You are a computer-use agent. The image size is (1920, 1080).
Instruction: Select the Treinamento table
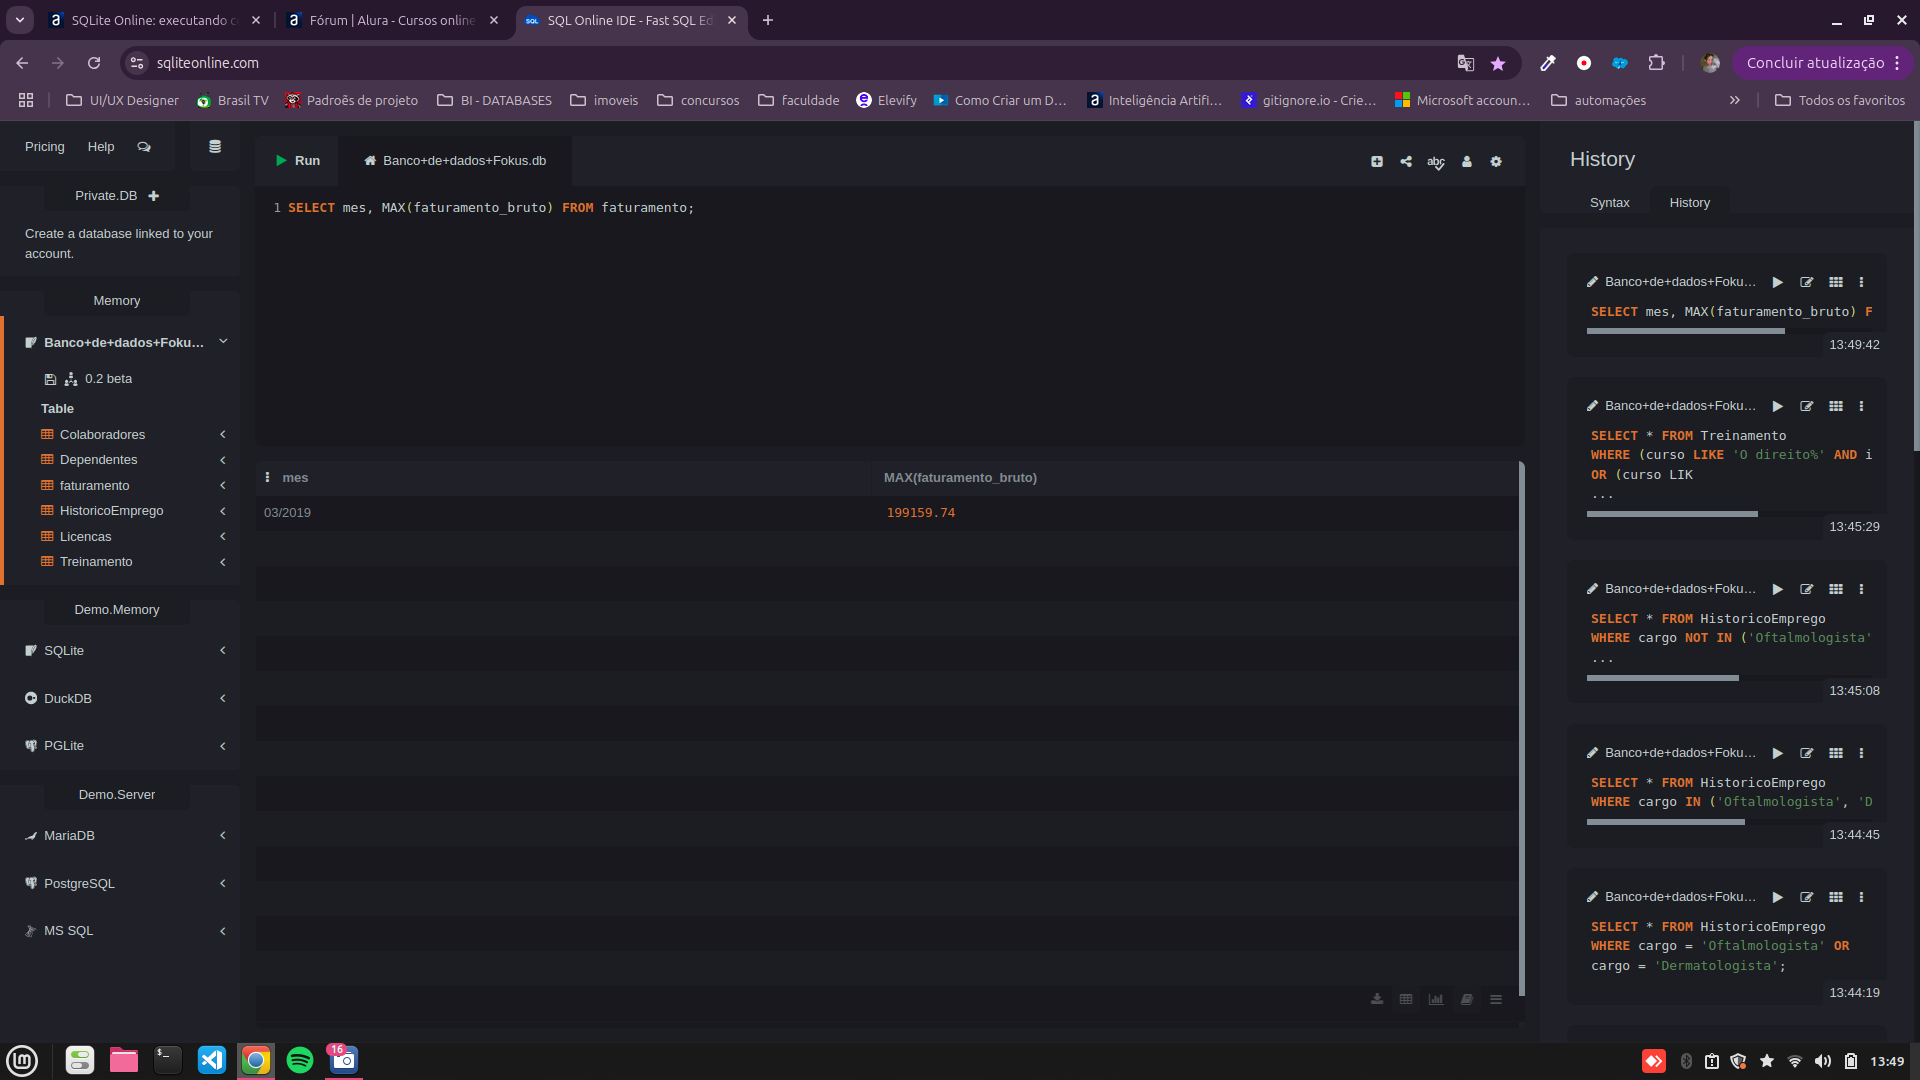click(96, 562)
